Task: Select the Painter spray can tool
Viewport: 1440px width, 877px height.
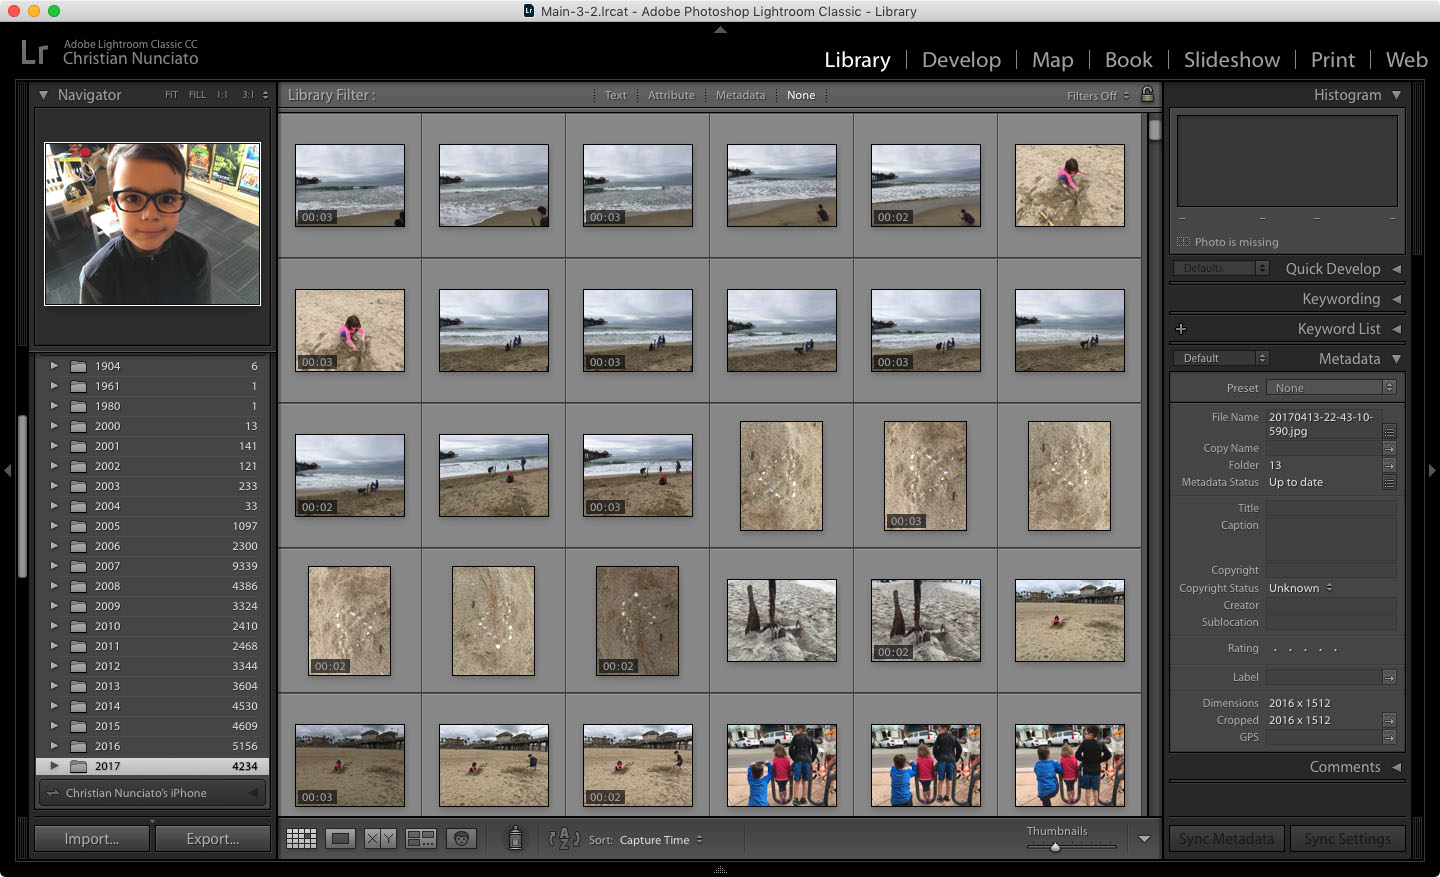Action: point(515,838)
